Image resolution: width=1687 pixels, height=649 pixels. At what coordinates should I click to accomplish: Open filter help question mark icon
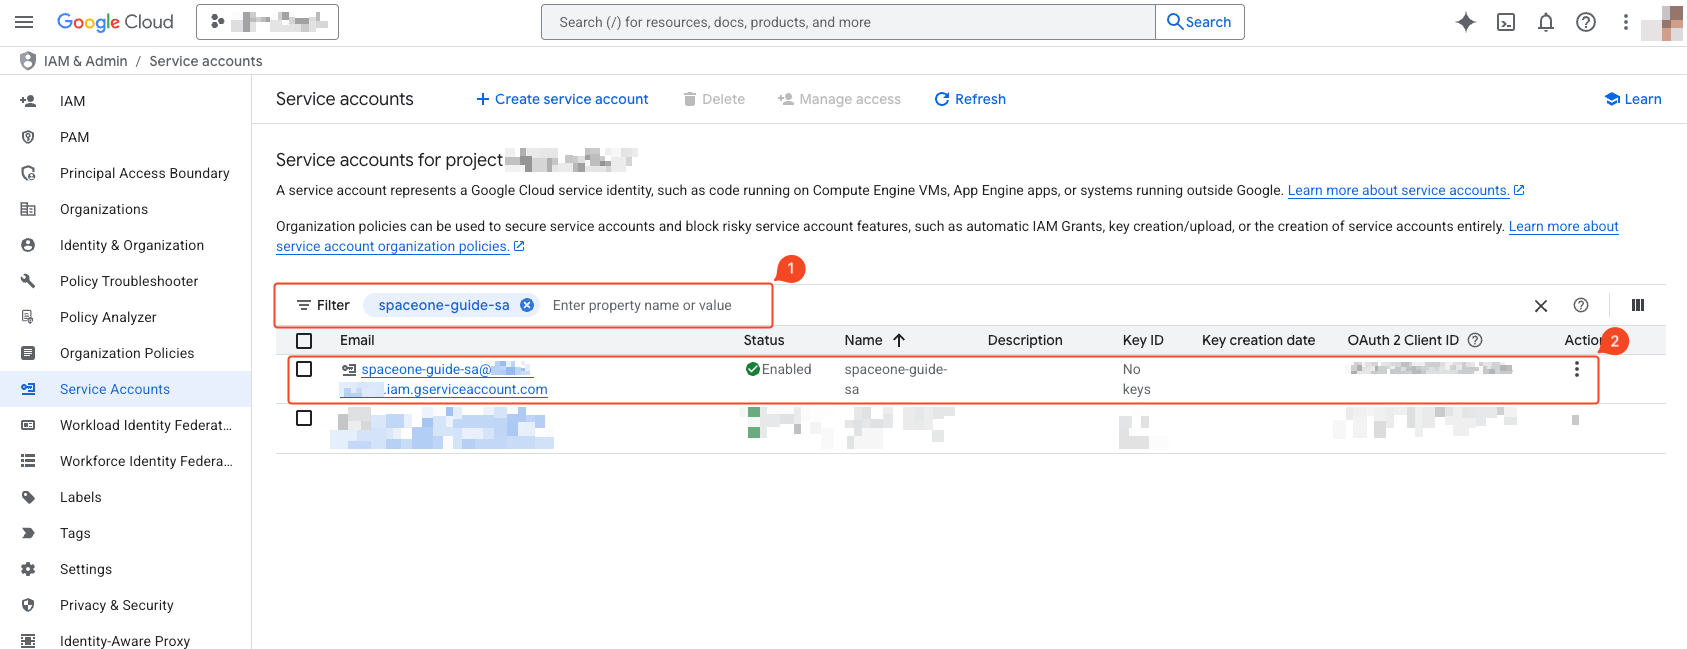(1581, 305)
